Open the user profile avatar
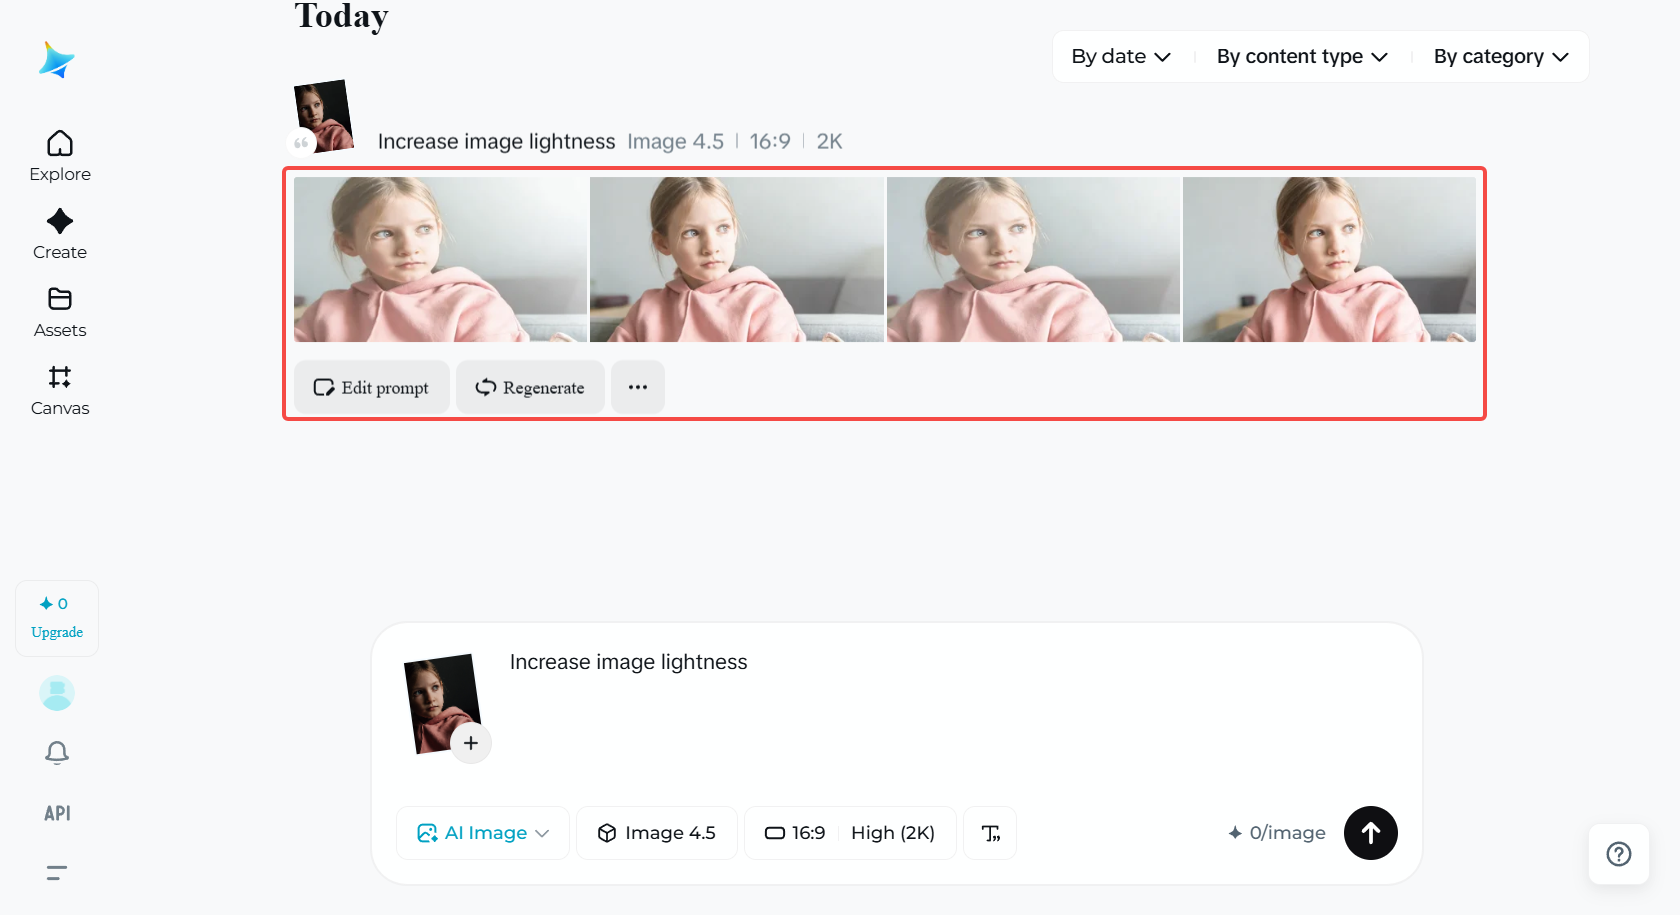The width and height of the screenshot is (1680, 915). pyautogui.click(x=57, y=693)
